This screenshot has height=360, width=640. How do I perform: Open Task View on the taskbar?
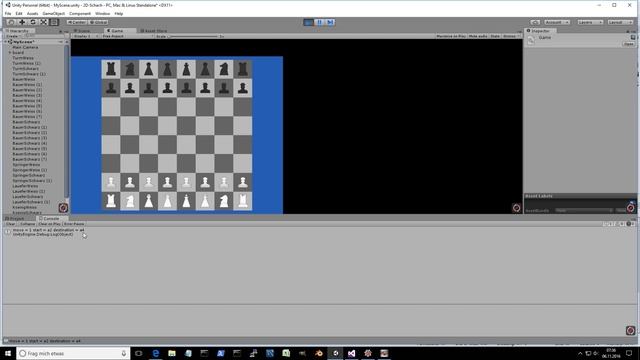pos(139,353)
